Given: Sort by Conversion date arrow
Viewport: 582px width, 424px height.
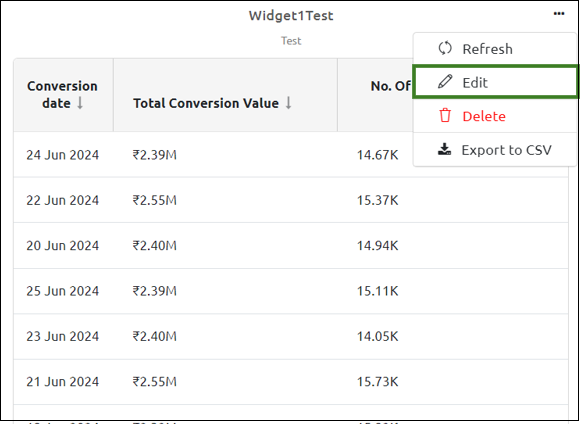Looking at the screenshot, I should (80, 103).
